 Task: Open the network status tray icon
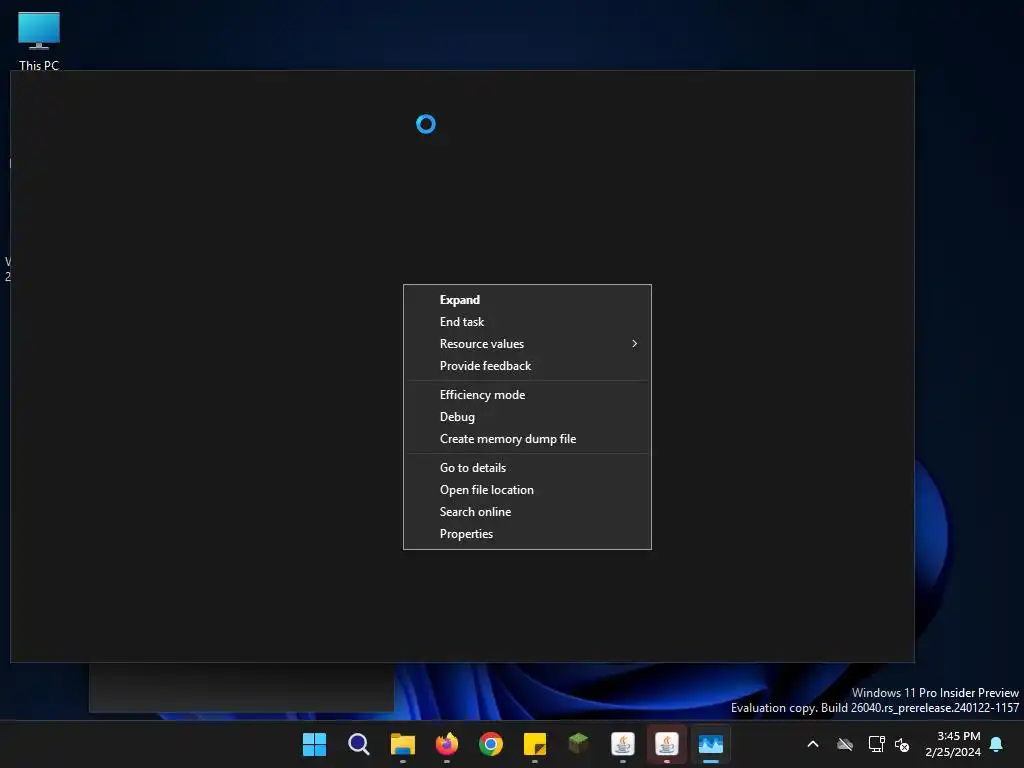[x=876, y=744]
